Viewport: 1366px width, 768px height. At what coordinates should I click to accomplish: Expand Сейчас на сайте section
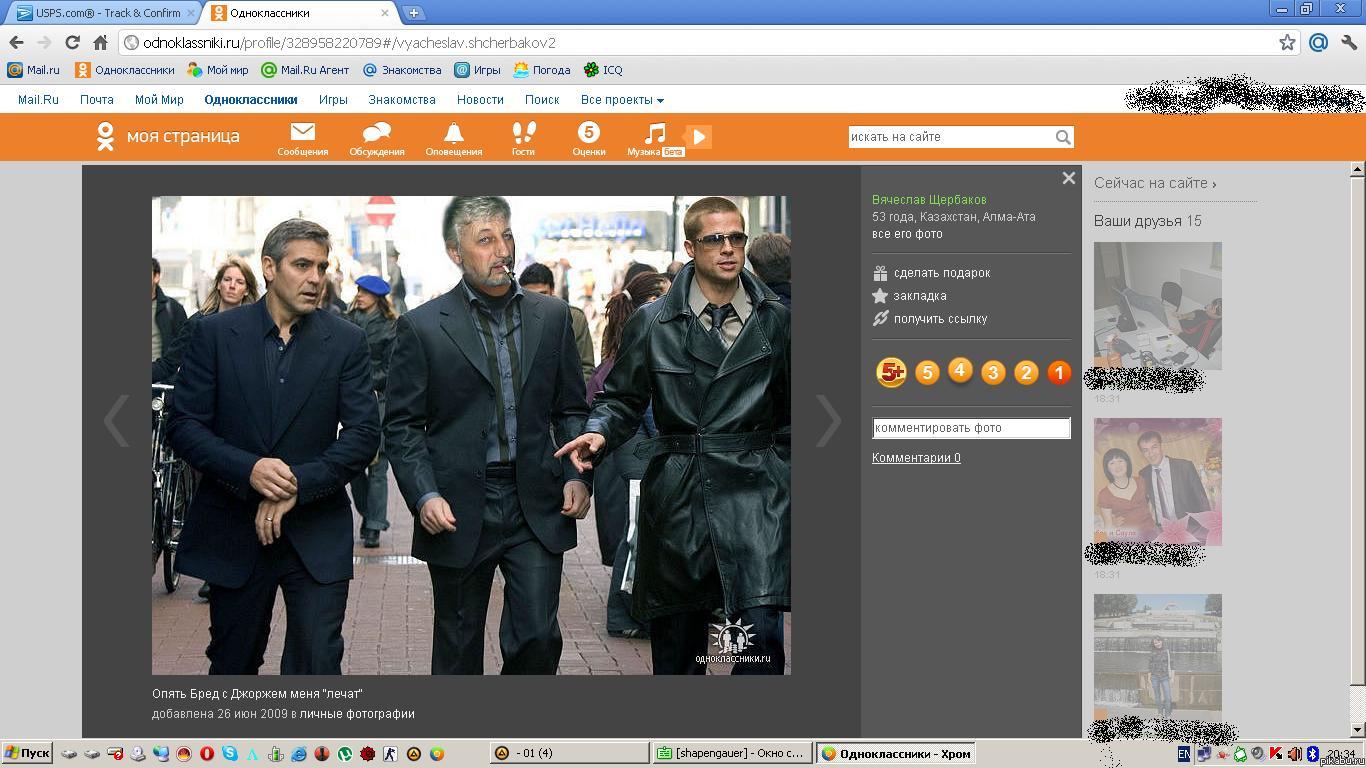click(x=1155, y=183)
